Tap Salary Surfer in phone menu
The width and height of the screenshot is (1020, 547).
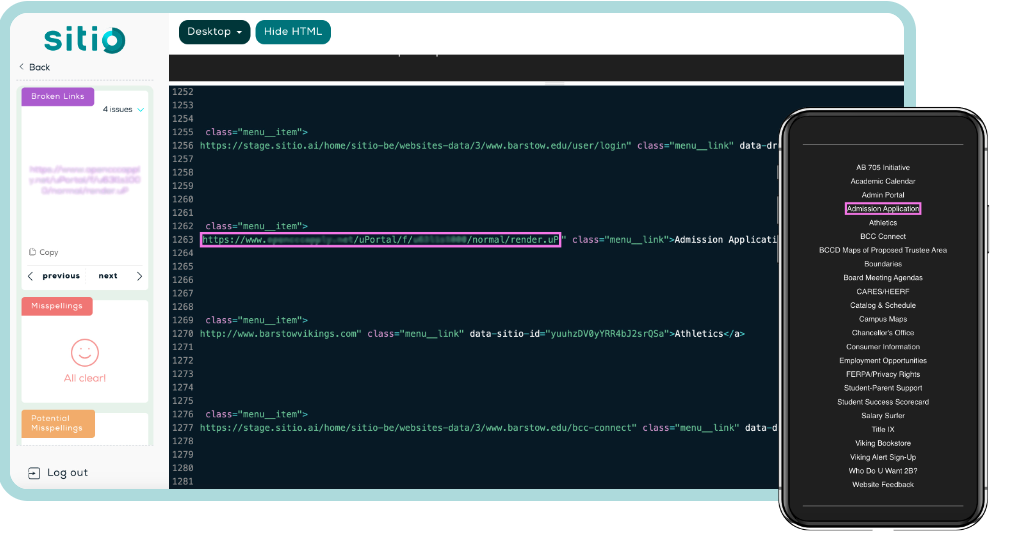(883, 416)
